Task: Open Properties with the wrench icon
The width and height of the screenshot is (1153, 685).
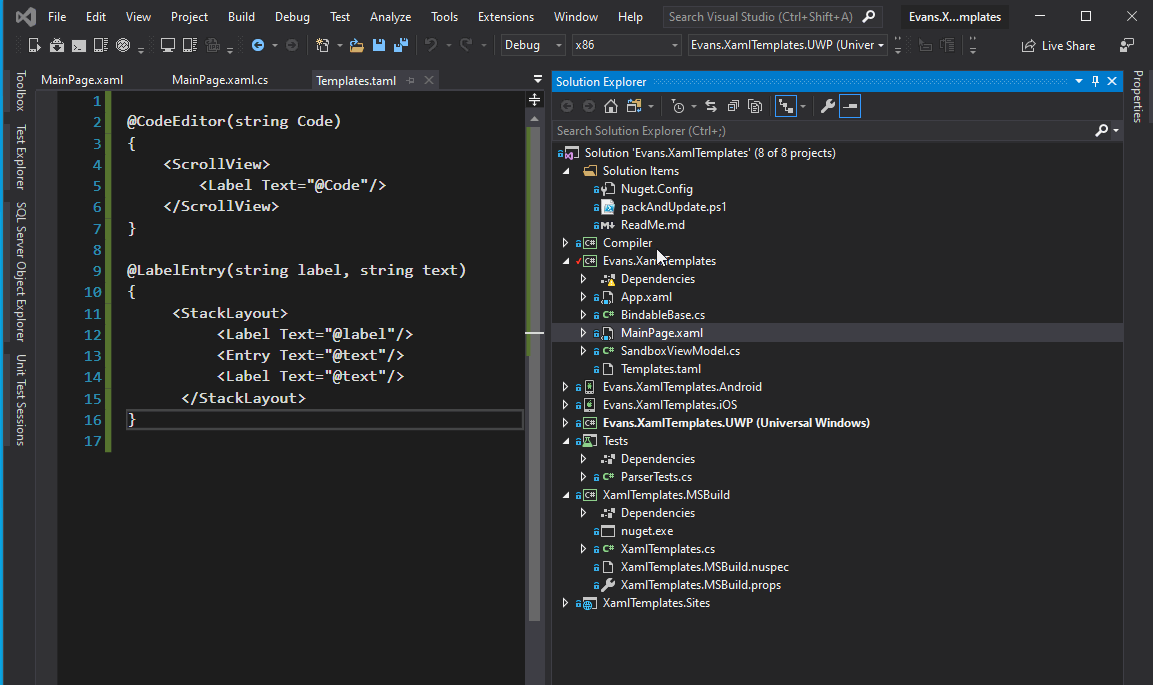Action: point(827,107)
